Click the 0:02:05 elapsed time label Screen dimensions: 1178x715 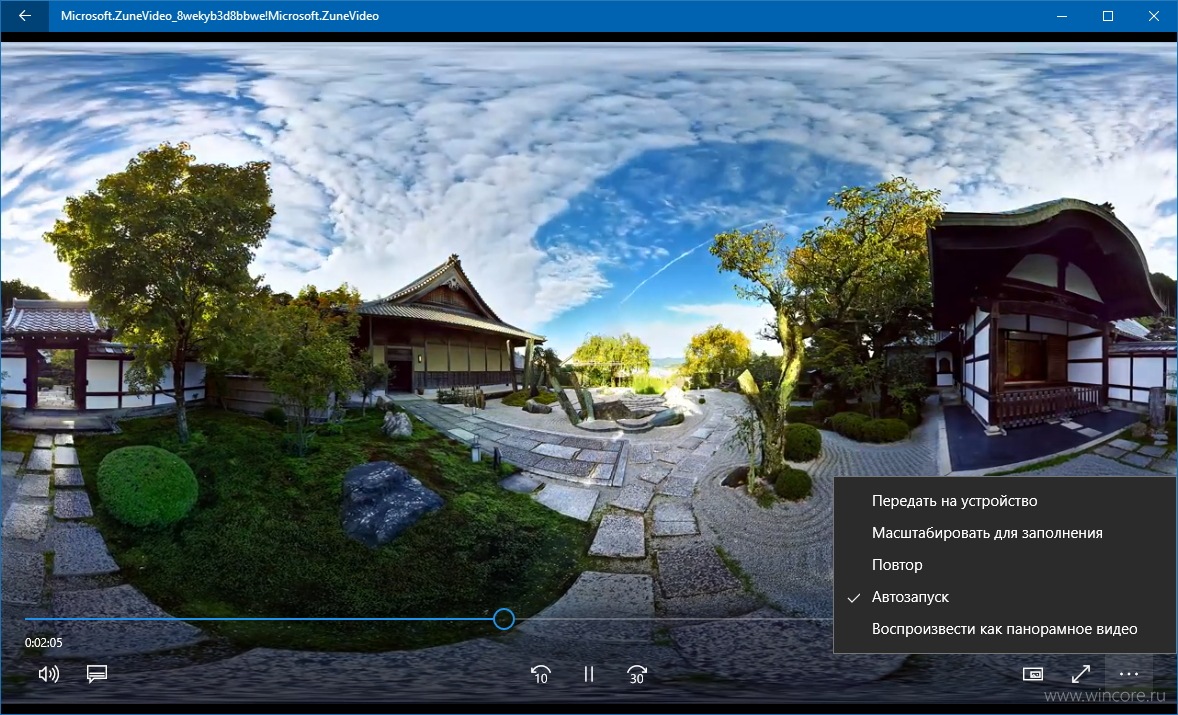click(44, 643)
